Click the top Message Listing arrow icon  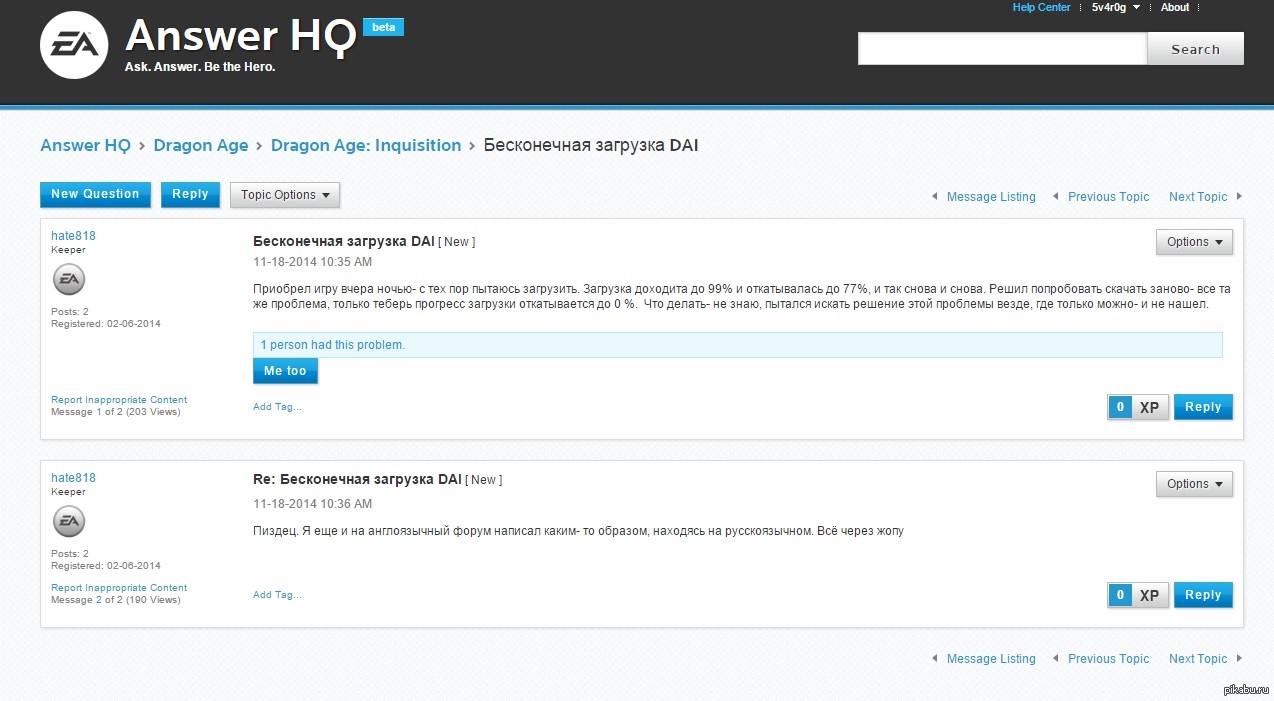(x=935, y=196)
